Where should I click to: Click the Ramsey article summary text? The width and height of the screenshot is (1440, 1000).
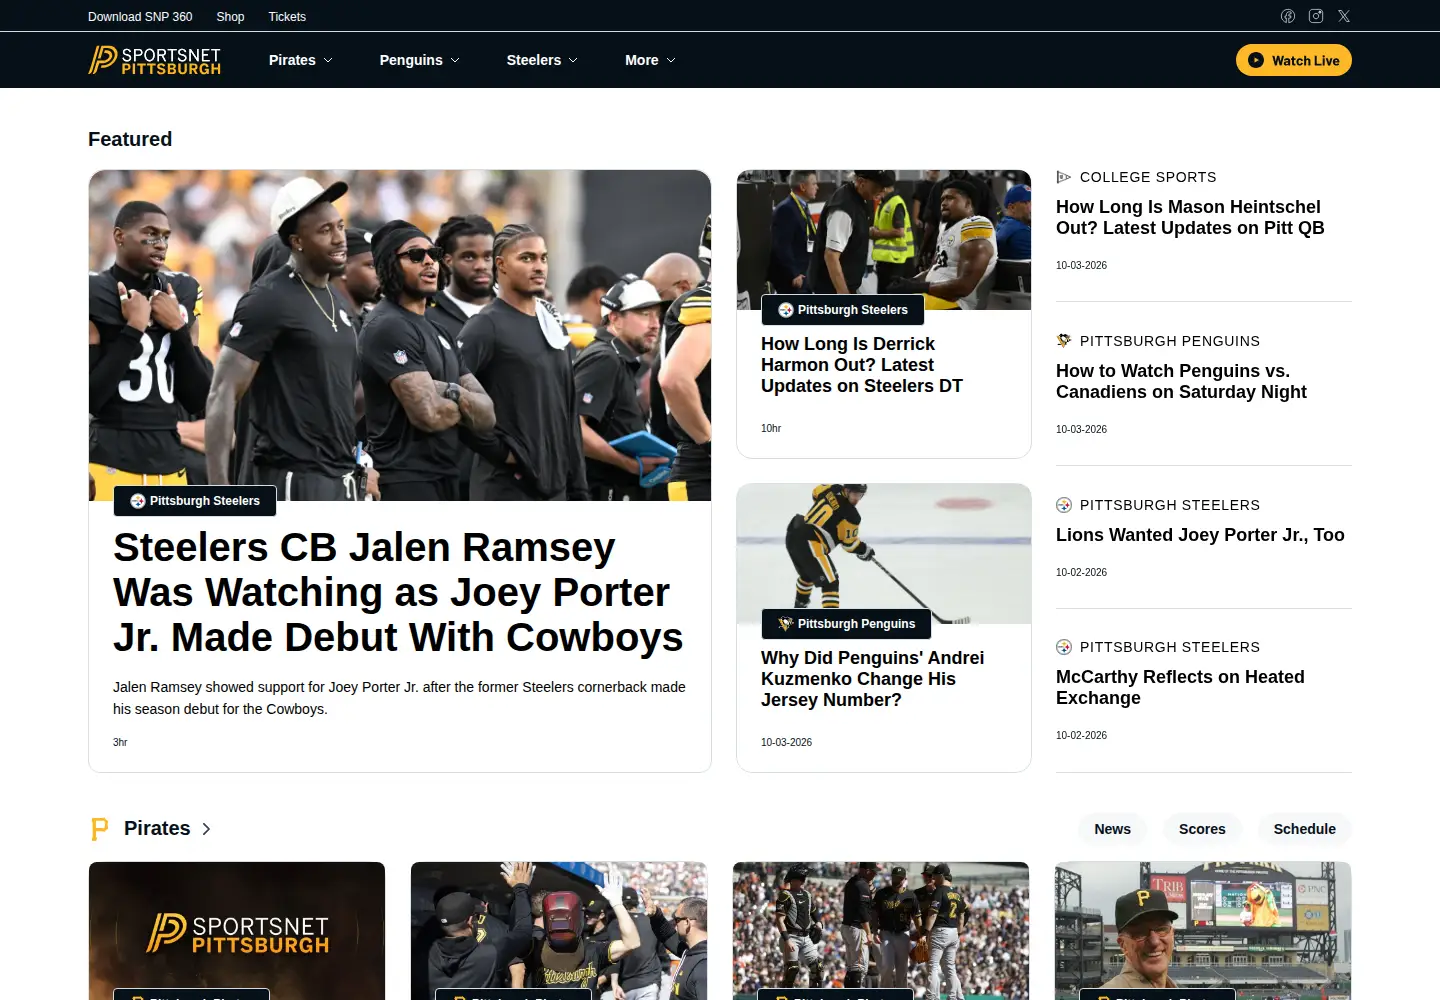(399, 698)
